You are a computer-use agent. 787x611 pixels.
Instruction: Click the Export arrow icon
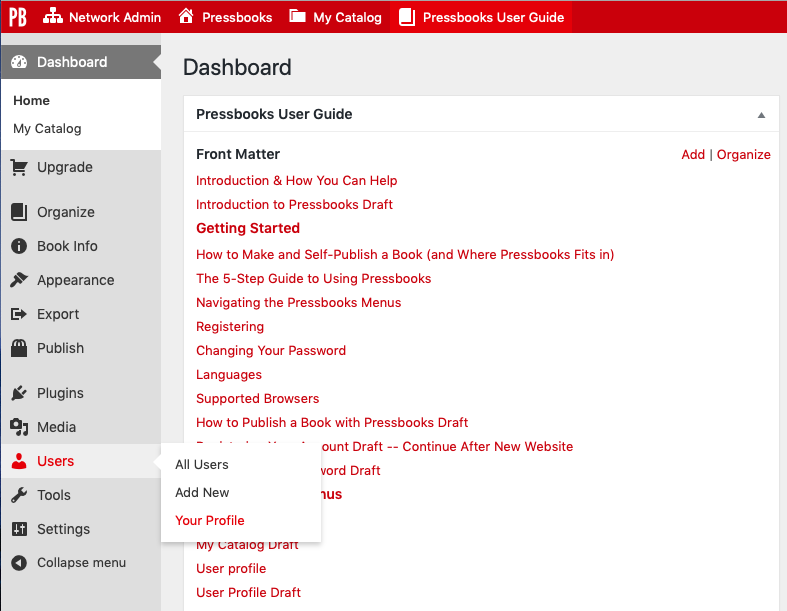19,314
